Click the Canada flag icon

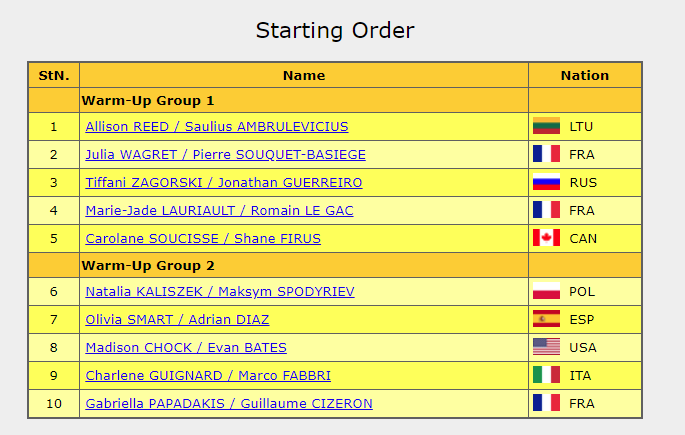(x=546, y=238)
